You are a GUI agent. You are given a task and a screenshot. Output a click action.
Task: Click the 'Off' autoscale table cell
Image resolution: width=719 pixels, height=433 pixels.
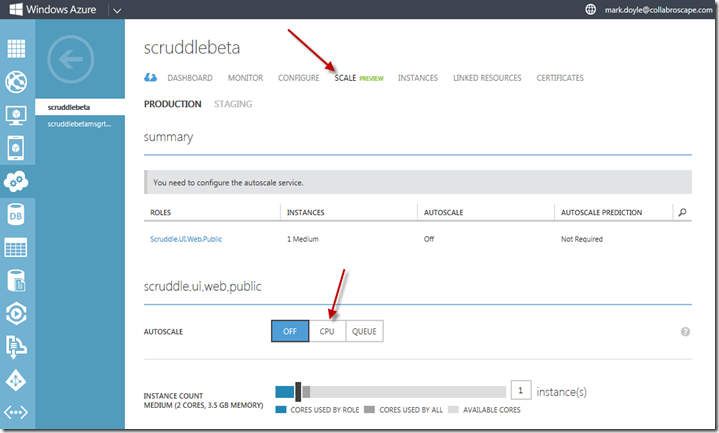point(429,239)
